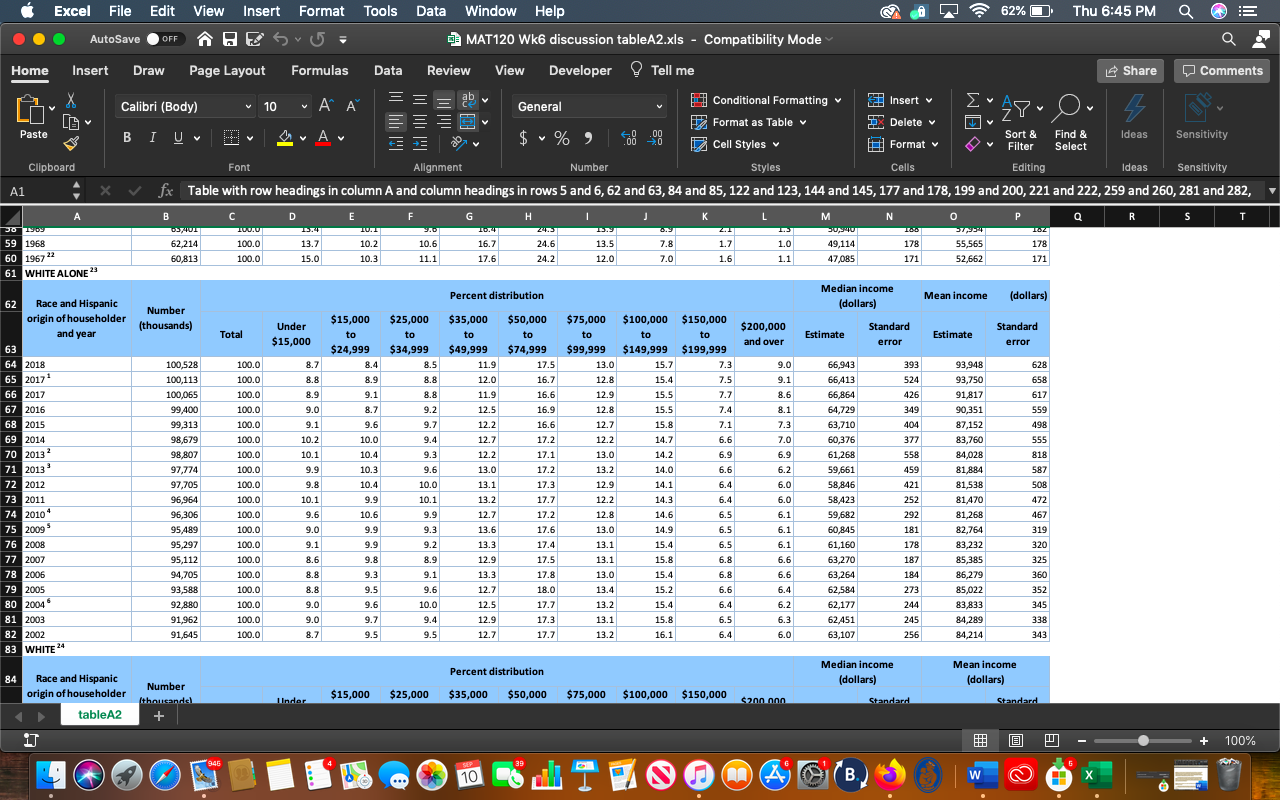Click the Save icon in title bar
Image resolution: width=1280 pixels, height=800 pixels.
pos(229,40)
